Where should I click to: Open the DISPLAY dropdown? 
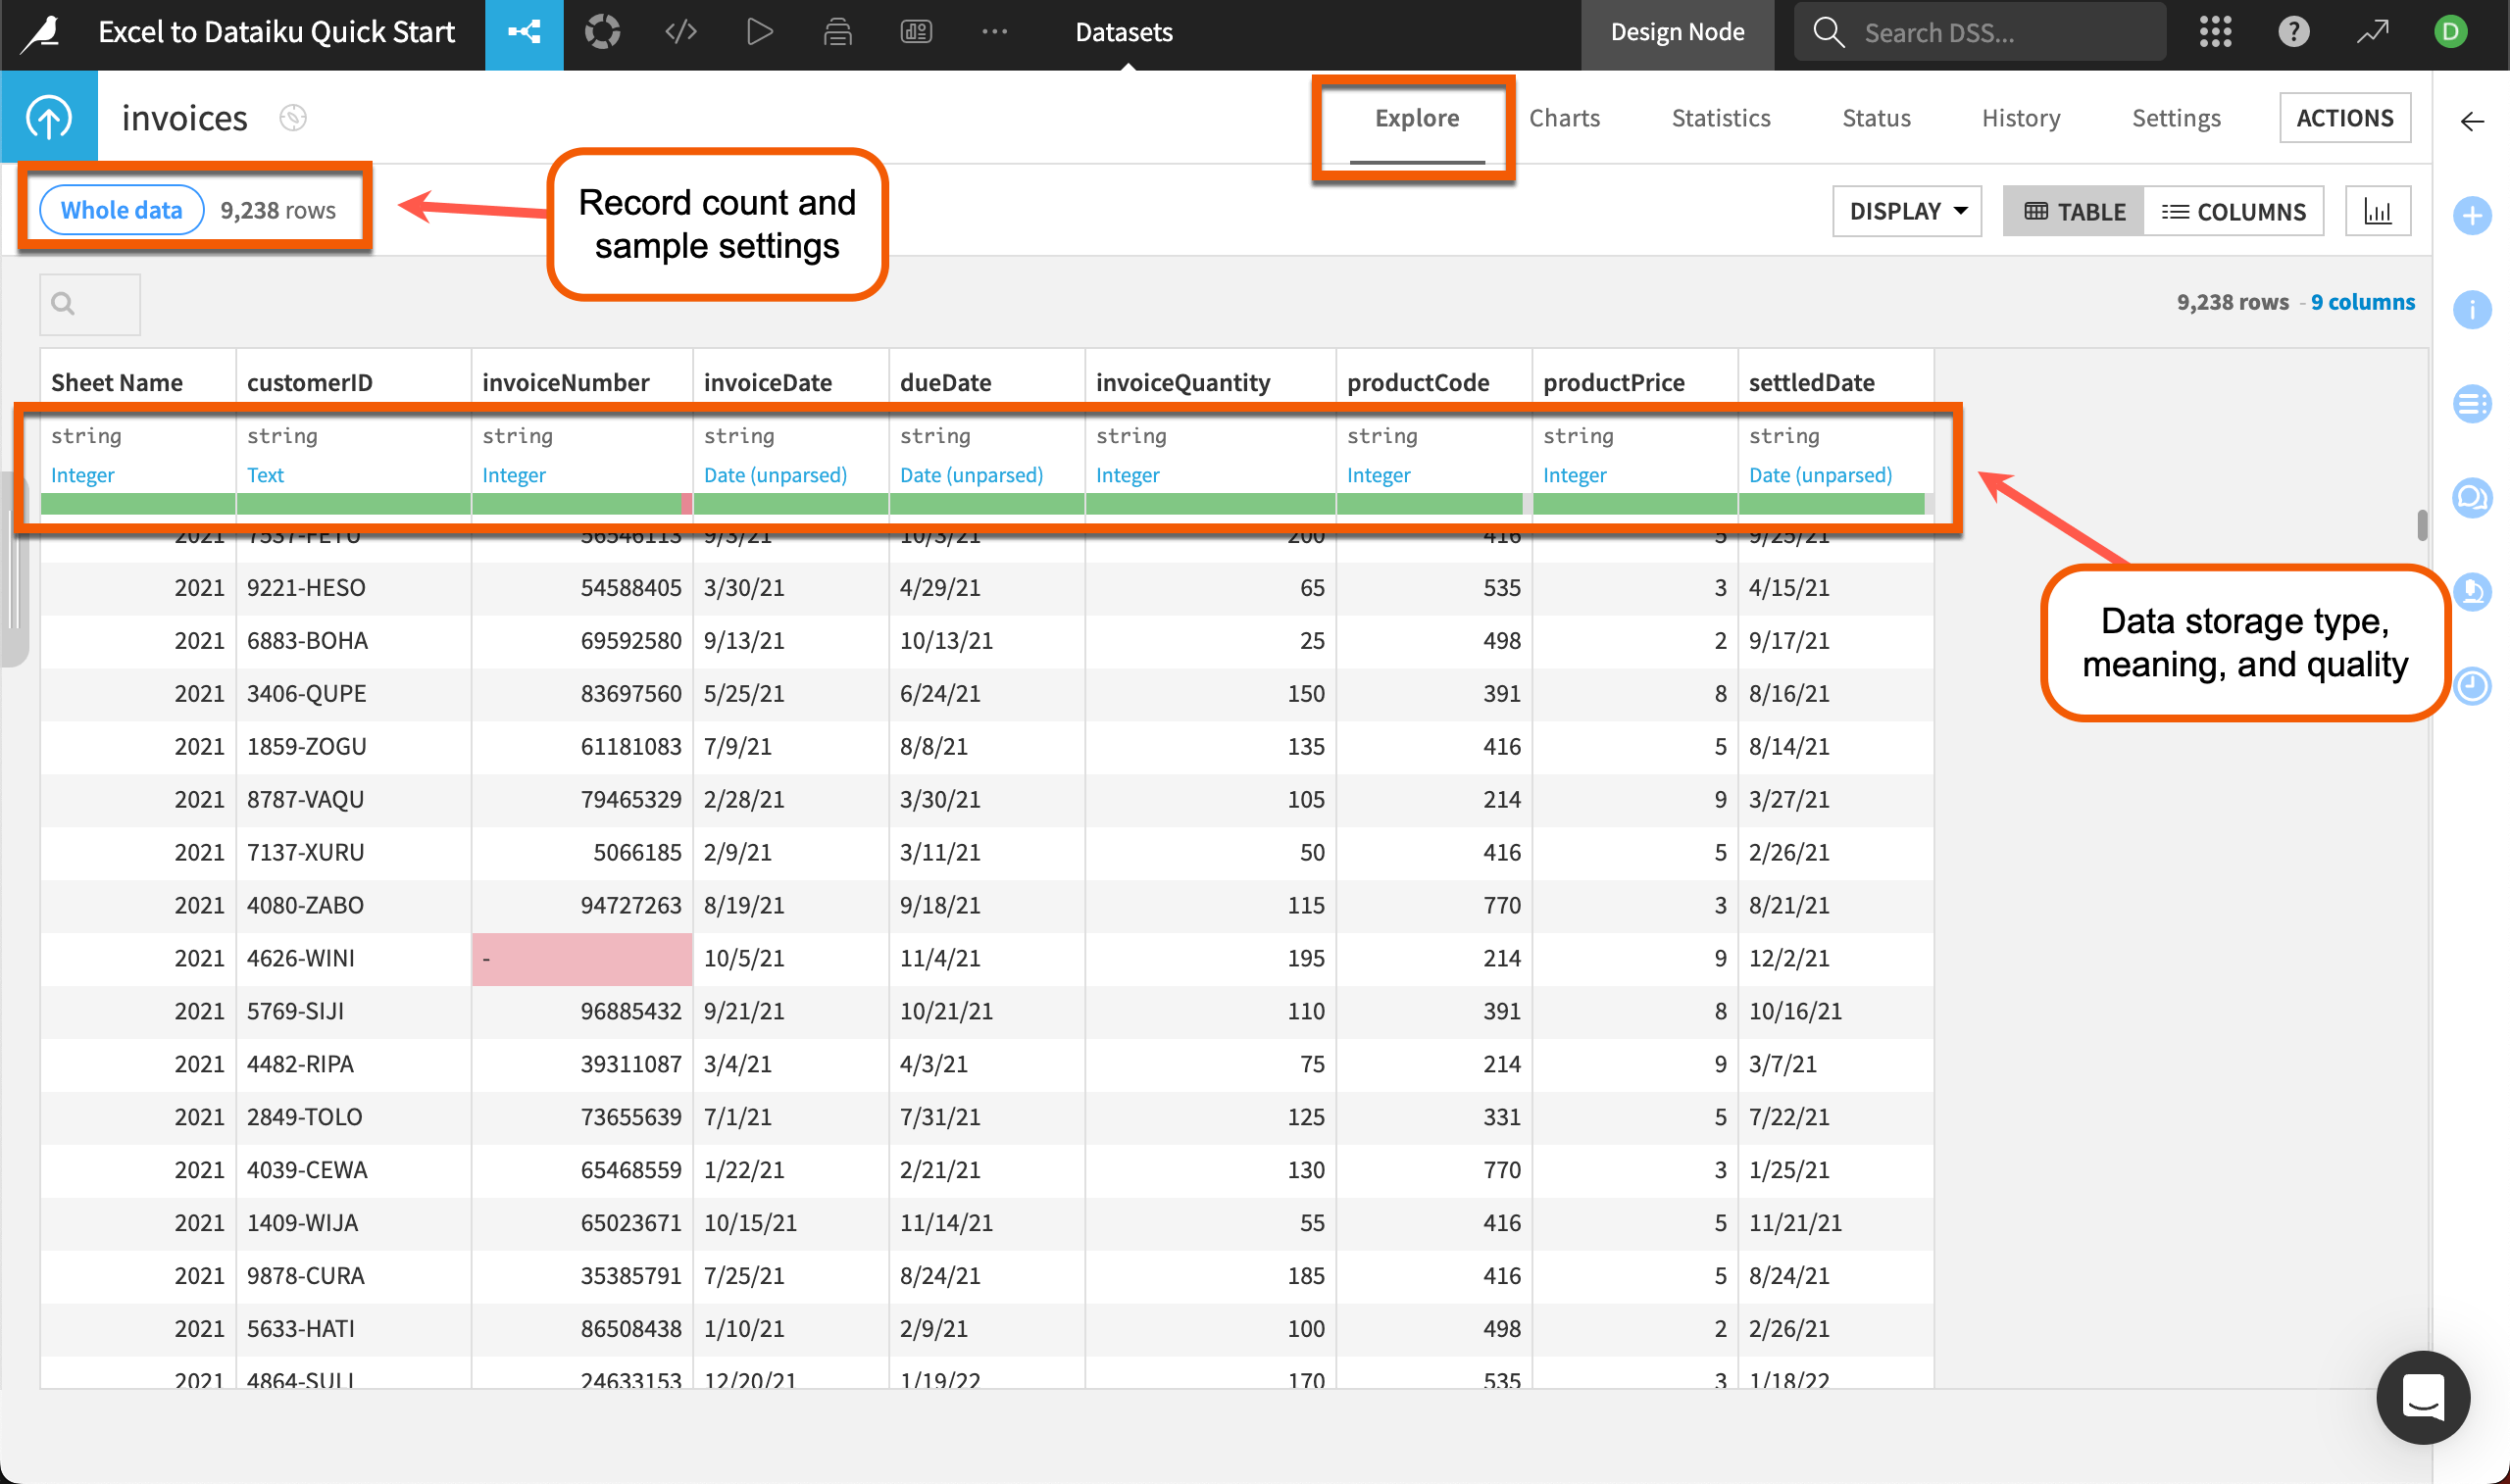1905,211
